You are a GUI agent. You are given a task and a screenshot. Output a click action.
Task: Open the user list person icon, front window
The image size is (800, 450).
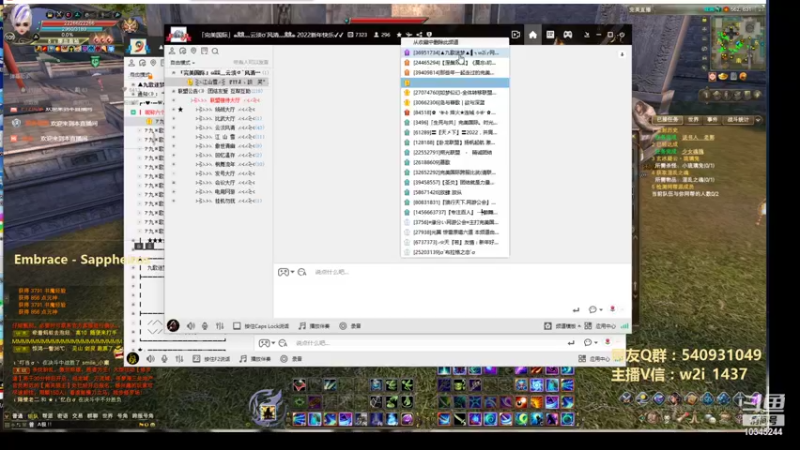point(172,51)
